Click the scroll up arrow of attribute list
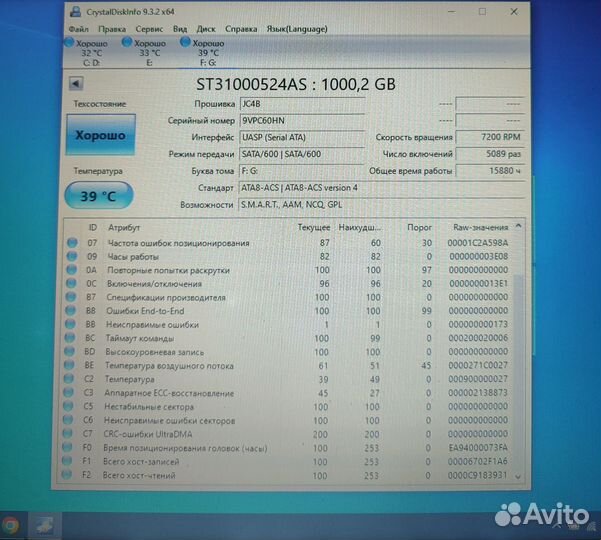The image size is (601, 540). (518, 226)
